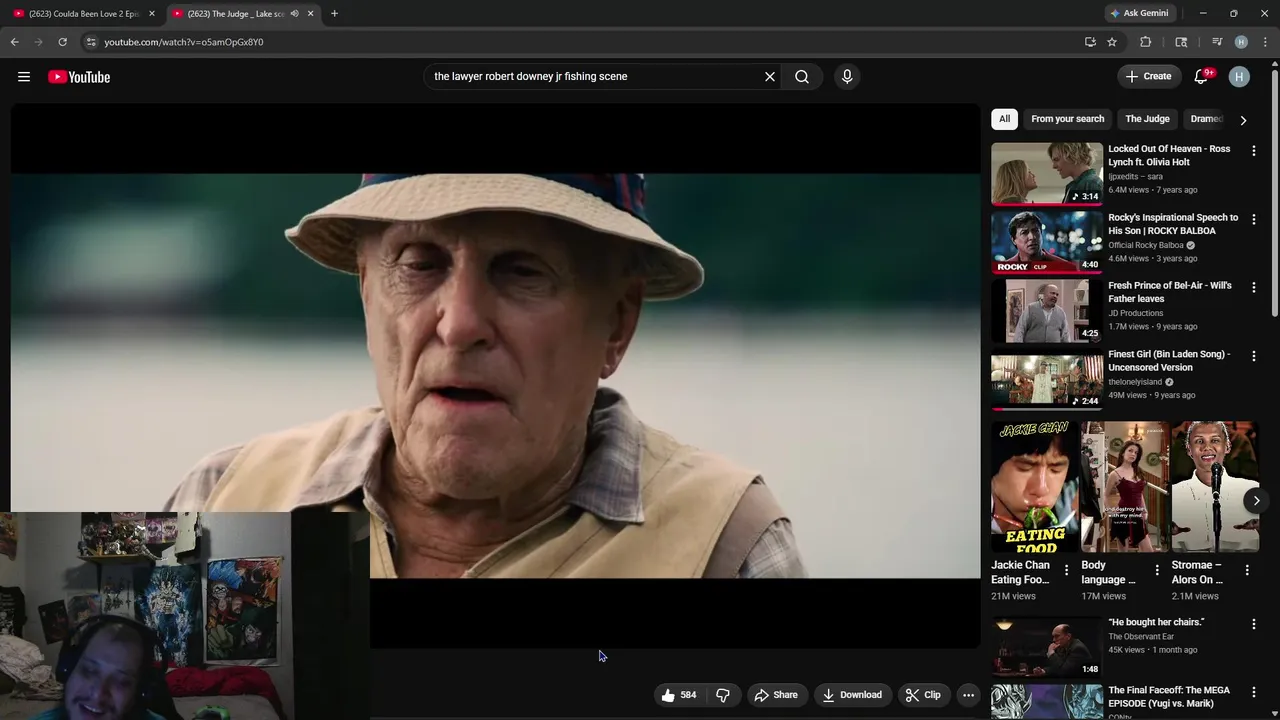Open a new browser tab
This screenshot has width=1280, height=720.
click(x=334, y=14)
